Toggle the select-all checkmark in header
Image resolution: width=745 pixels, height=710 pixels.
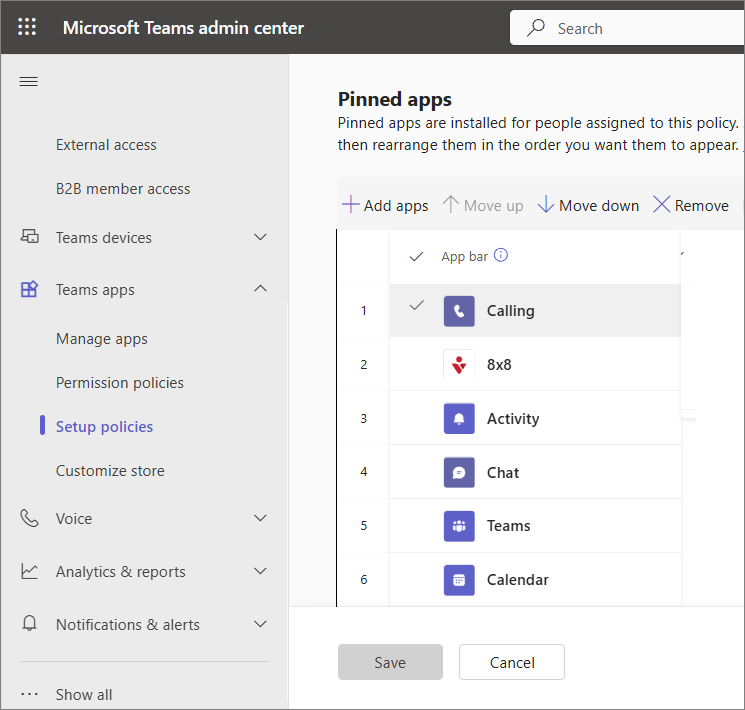[417, 257]
